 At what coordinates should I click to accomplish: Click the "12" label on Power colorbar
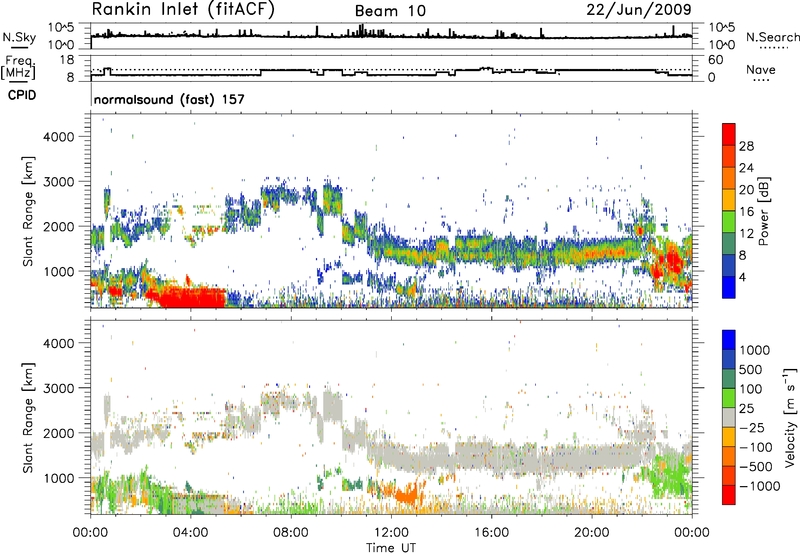(746, 234)
